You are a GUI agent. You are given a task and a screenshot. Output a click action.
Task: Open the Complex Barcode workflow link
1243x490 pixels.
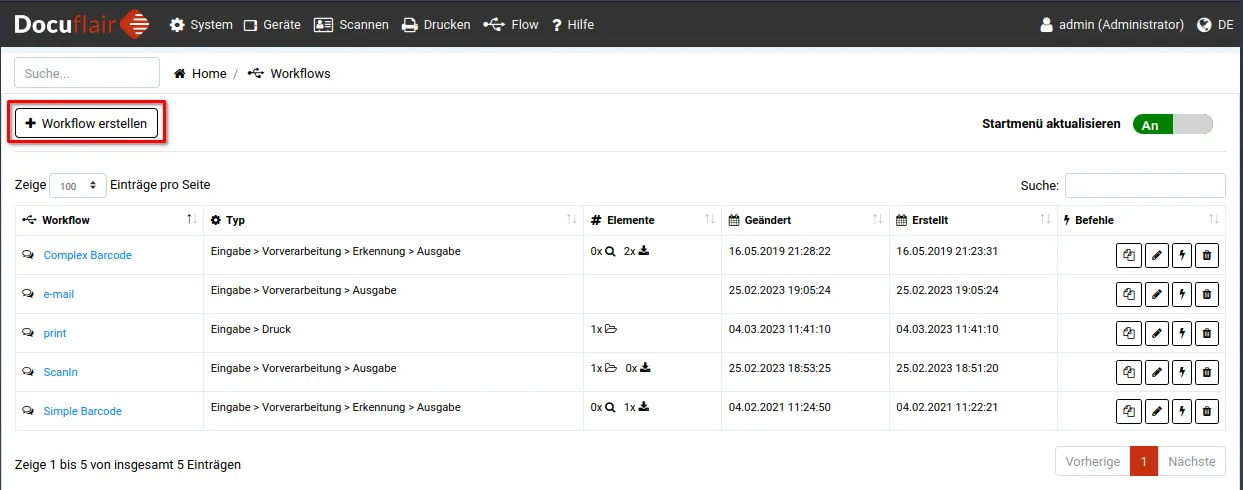point(87,256)
